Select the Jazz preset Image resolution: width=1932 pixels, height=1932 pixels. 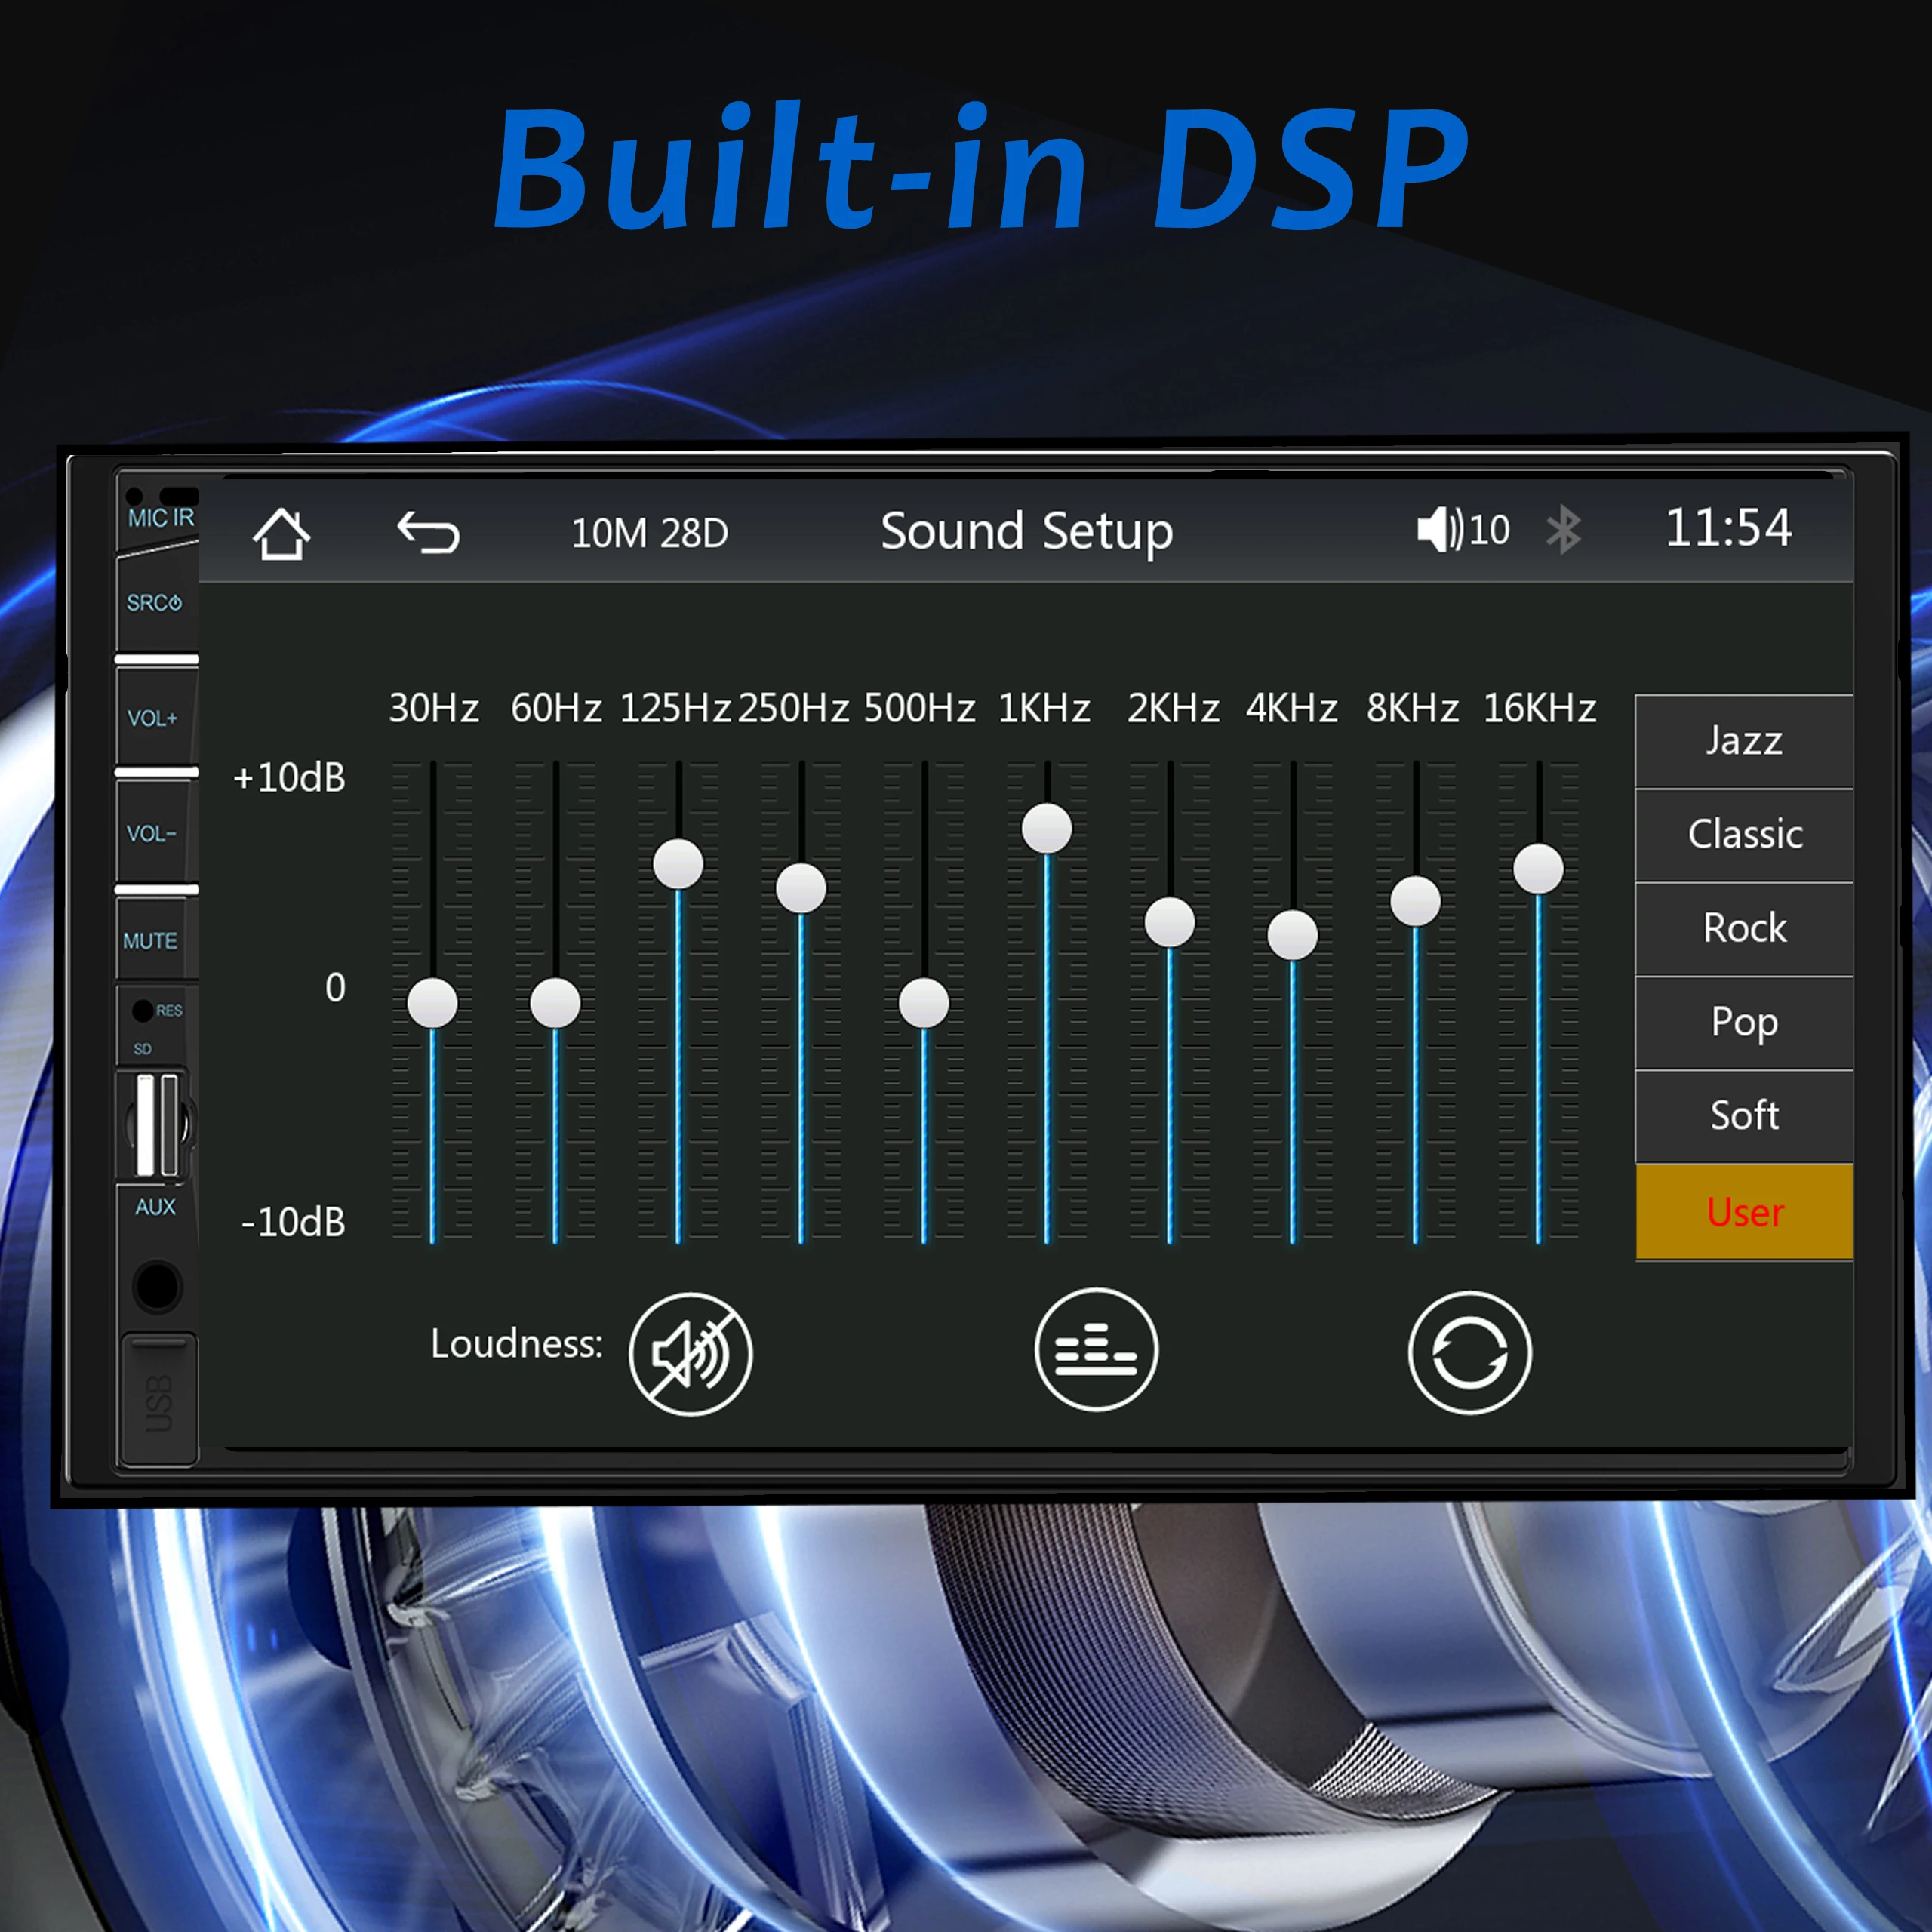point(1744,741)
